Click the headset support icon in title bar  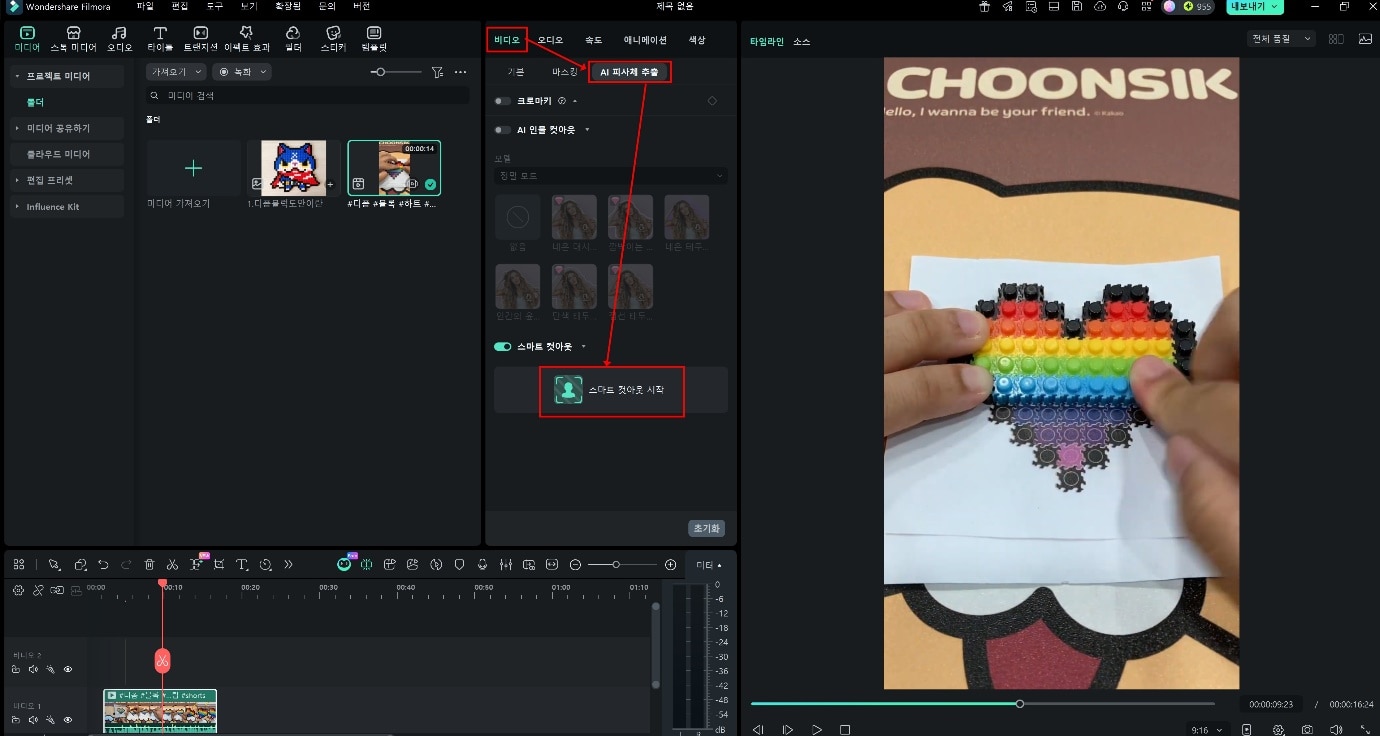[x=1123, y=6]
